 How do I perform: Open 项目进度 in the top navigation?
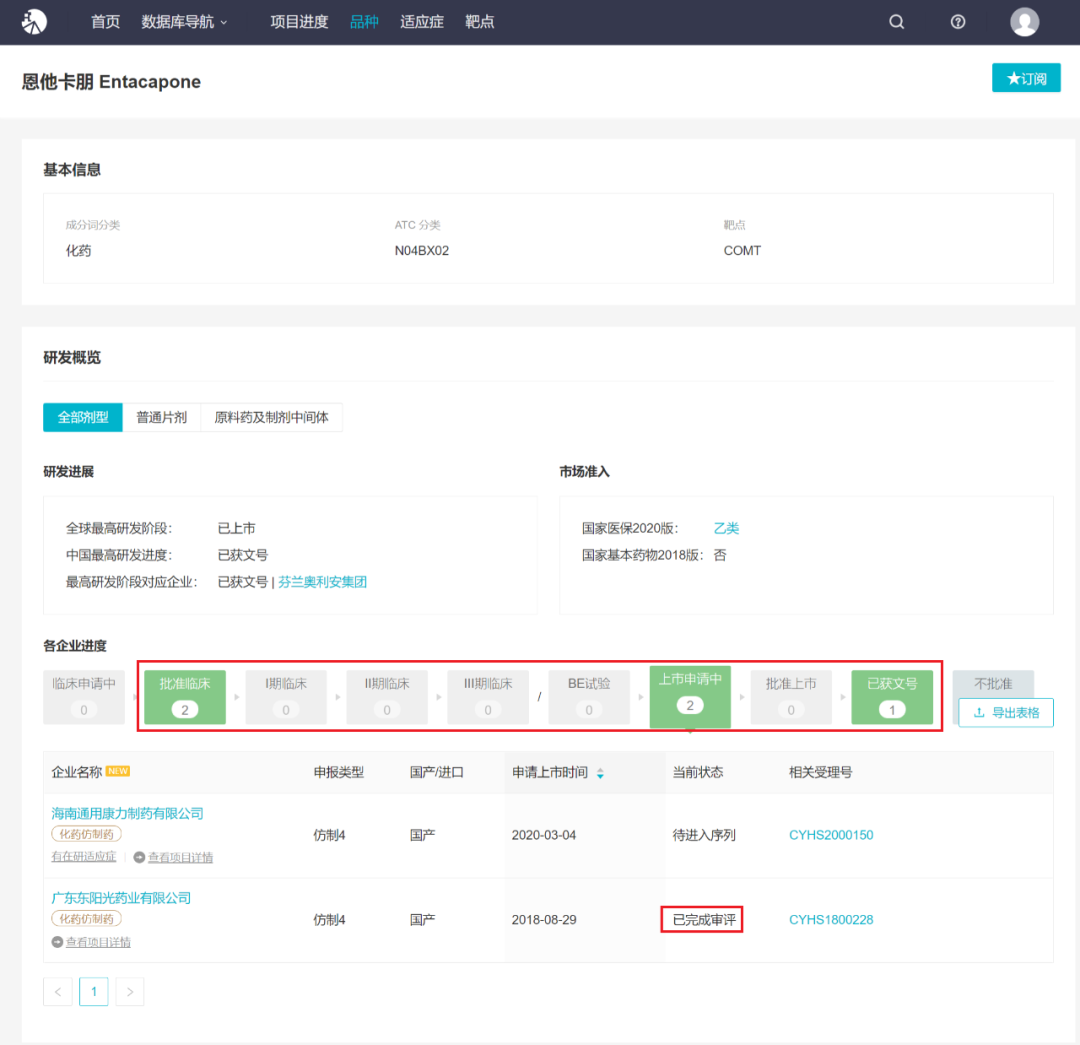tap(299, 22)
